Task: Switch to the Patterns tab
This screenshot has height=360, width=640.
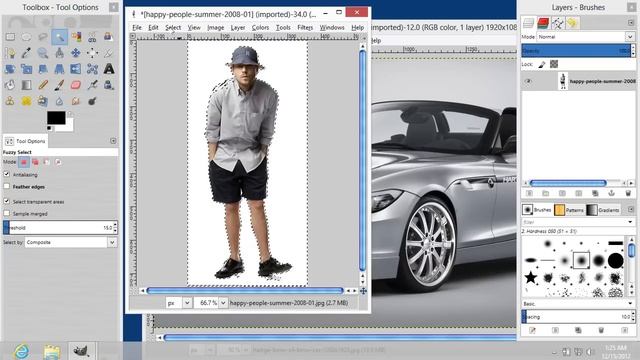Action: click(569, 210)
